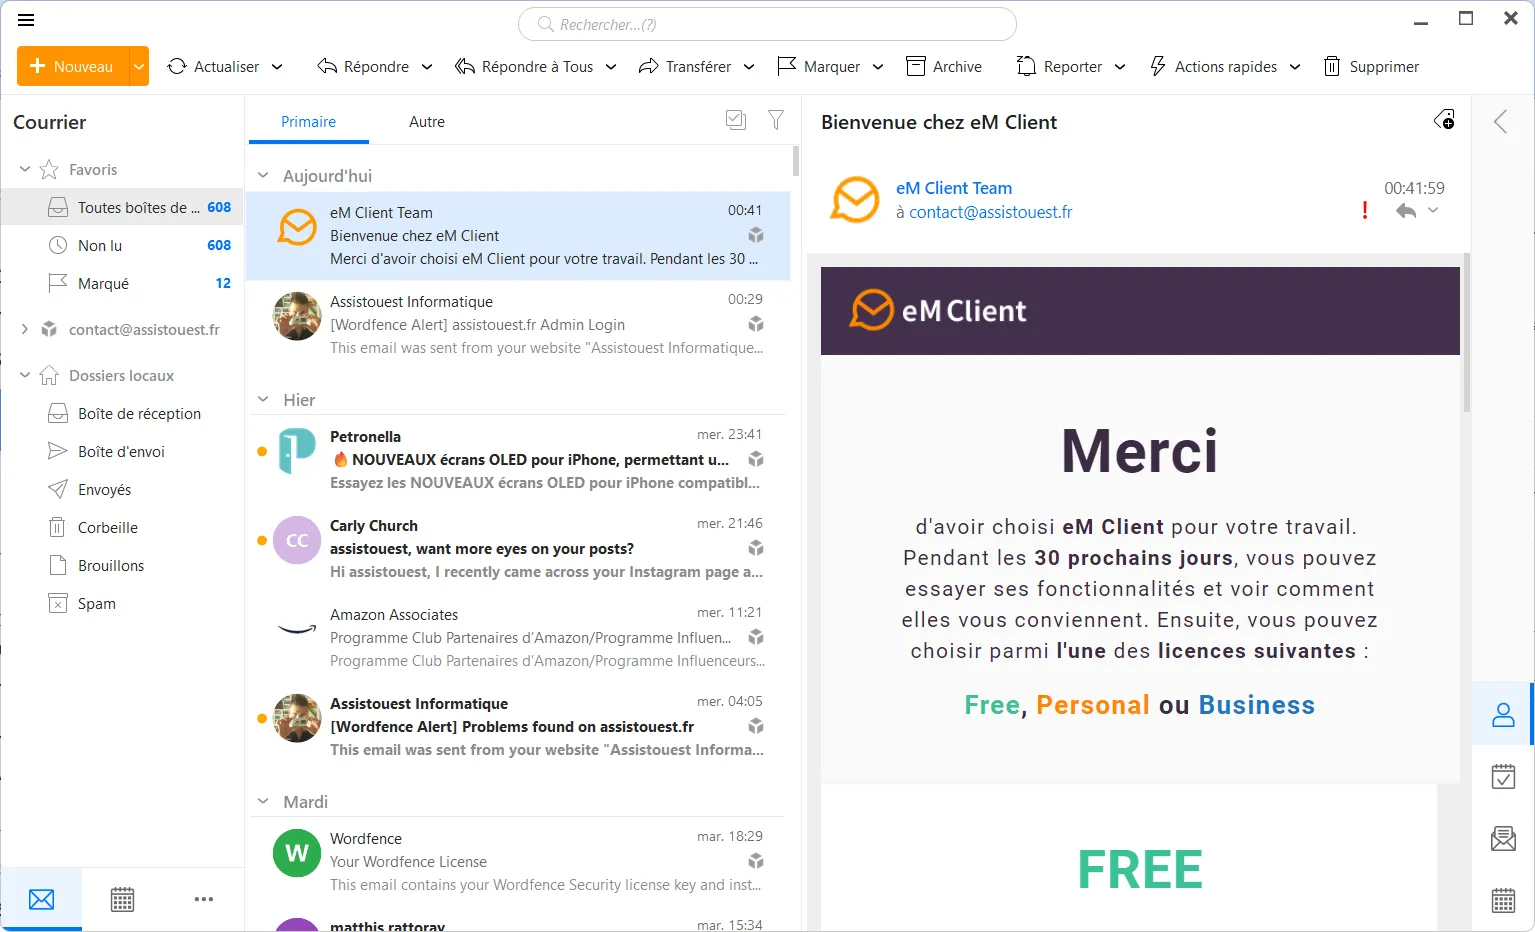
Task: Click the add tag icon by subject
Action: click(1444, 121)
